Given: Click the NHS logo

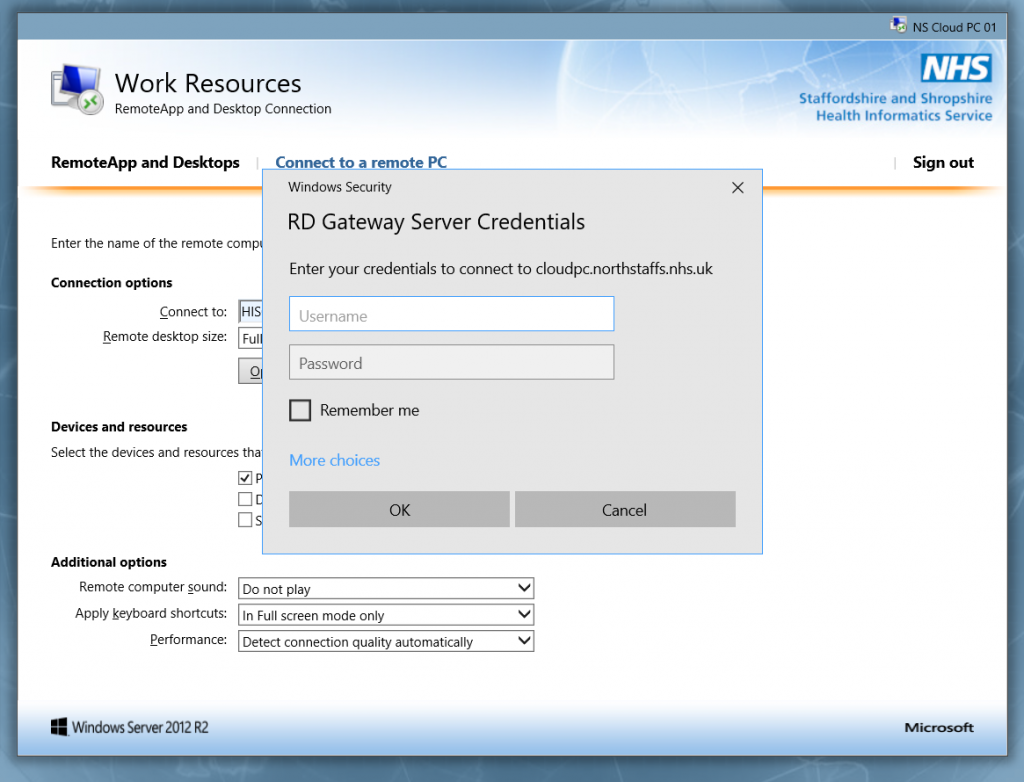Looking at the screenshot, I should 955,68.
